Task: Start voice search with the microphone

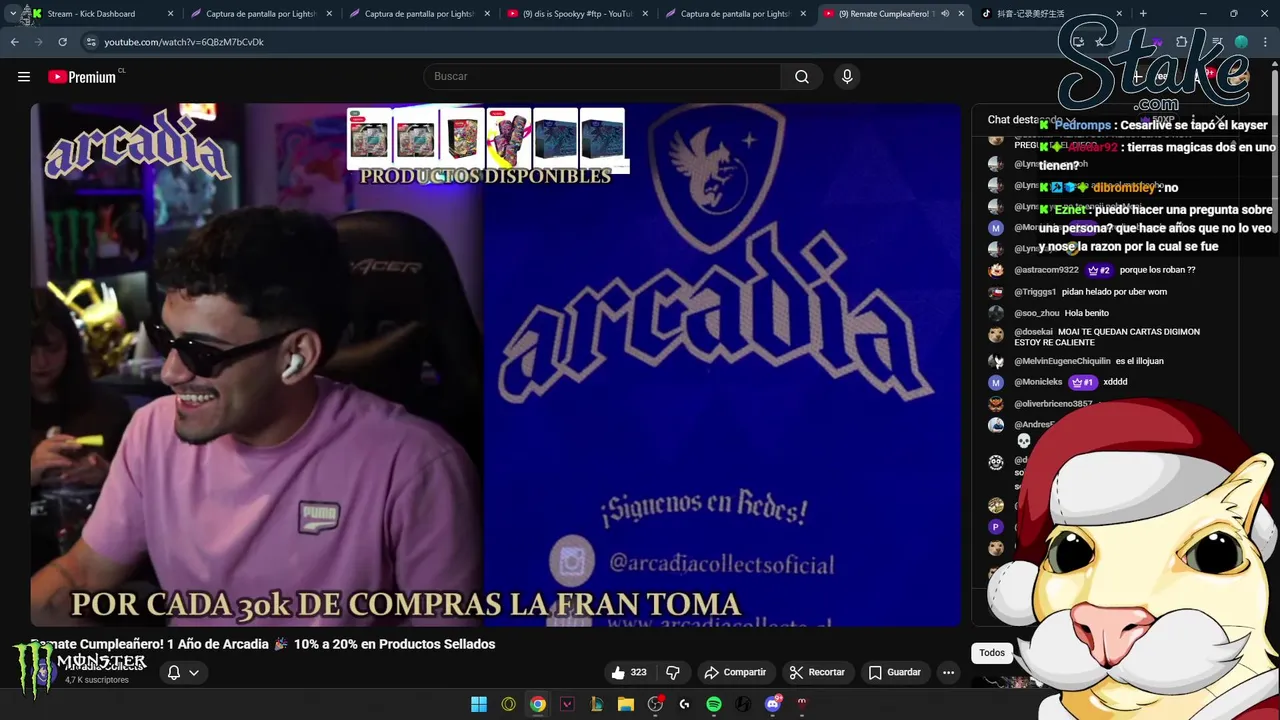Action: [847, 77]
